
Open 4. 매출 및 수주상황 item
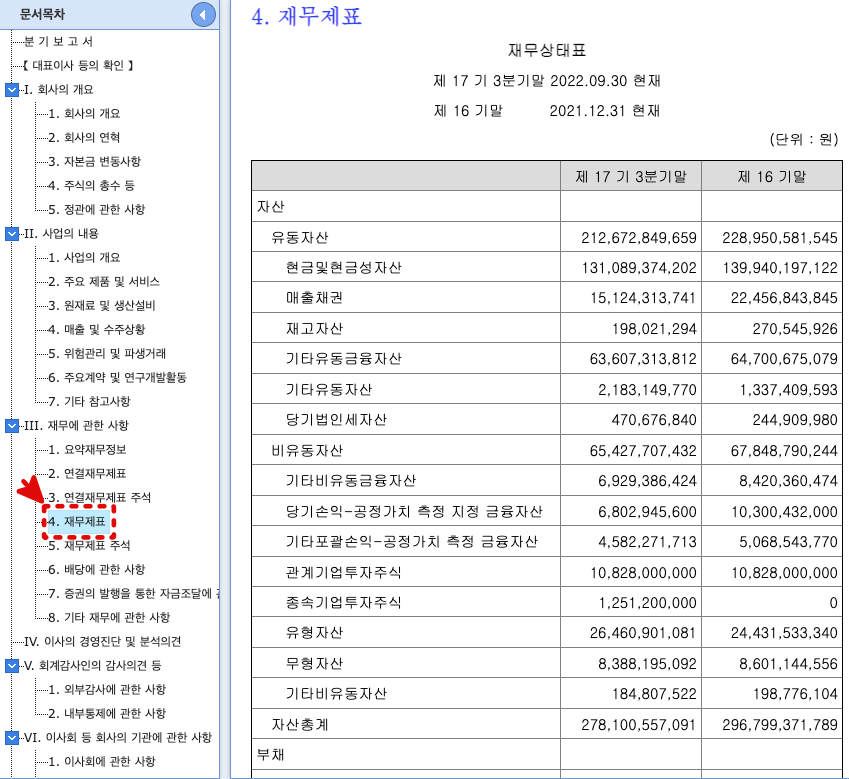click(96, 330)
